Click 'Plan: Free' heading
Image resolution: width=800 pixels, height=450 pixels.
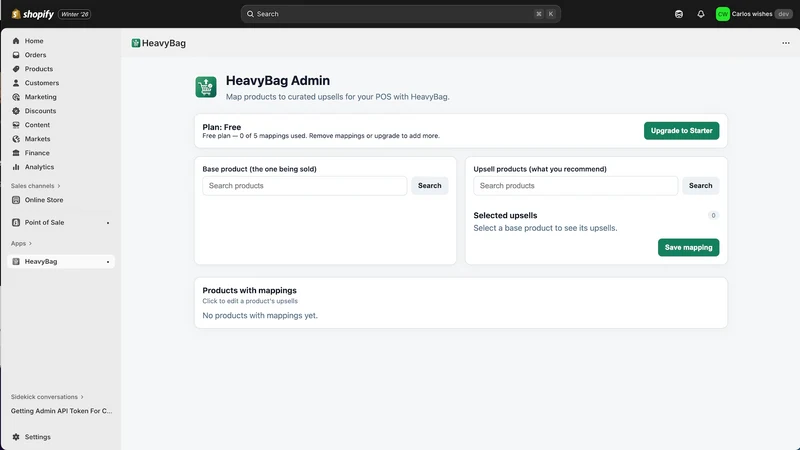tap(221, 127)
